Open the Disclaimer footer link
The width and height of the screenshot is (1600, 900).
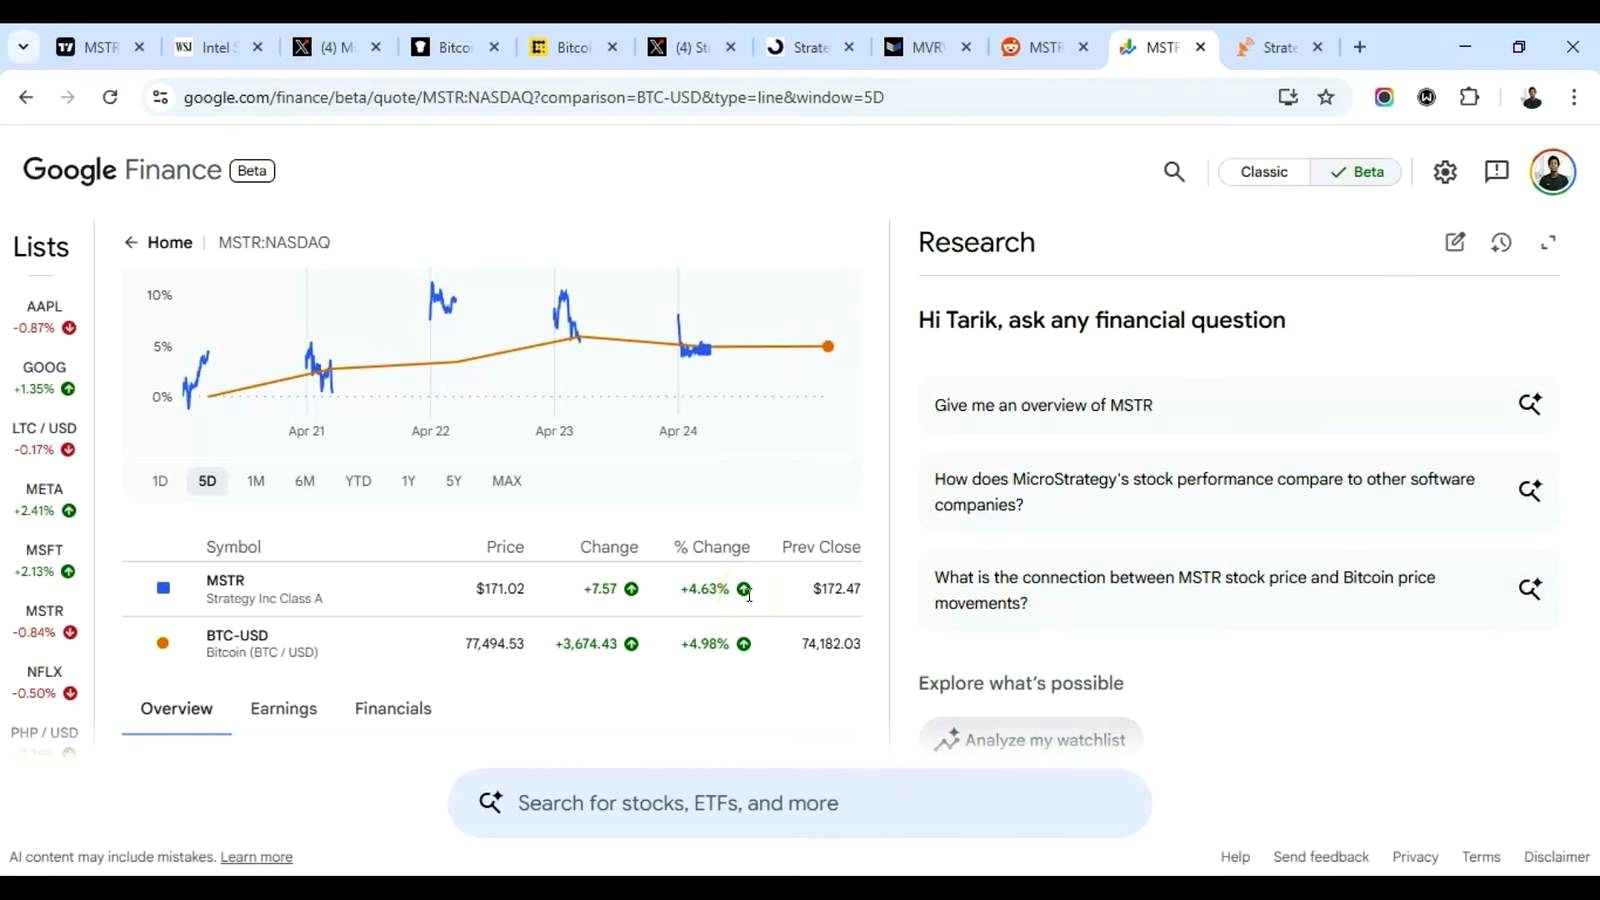click(1556, 857)
